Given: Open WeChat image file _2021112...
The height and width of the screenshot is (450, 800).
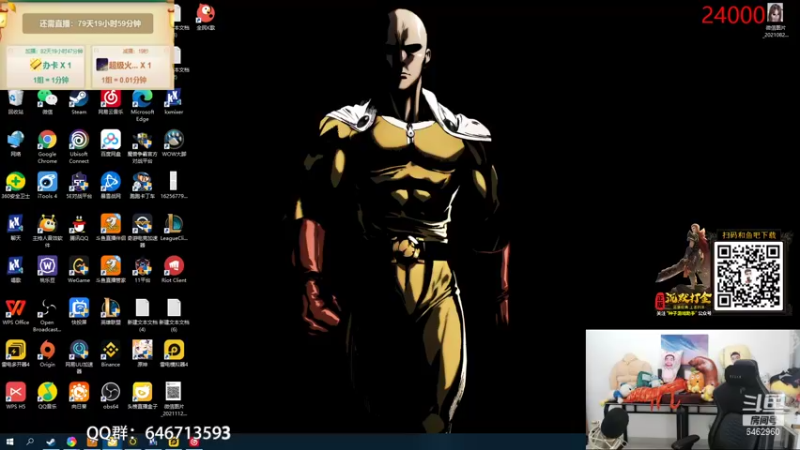Looking at the screenshot, I should tap(174, 399).
